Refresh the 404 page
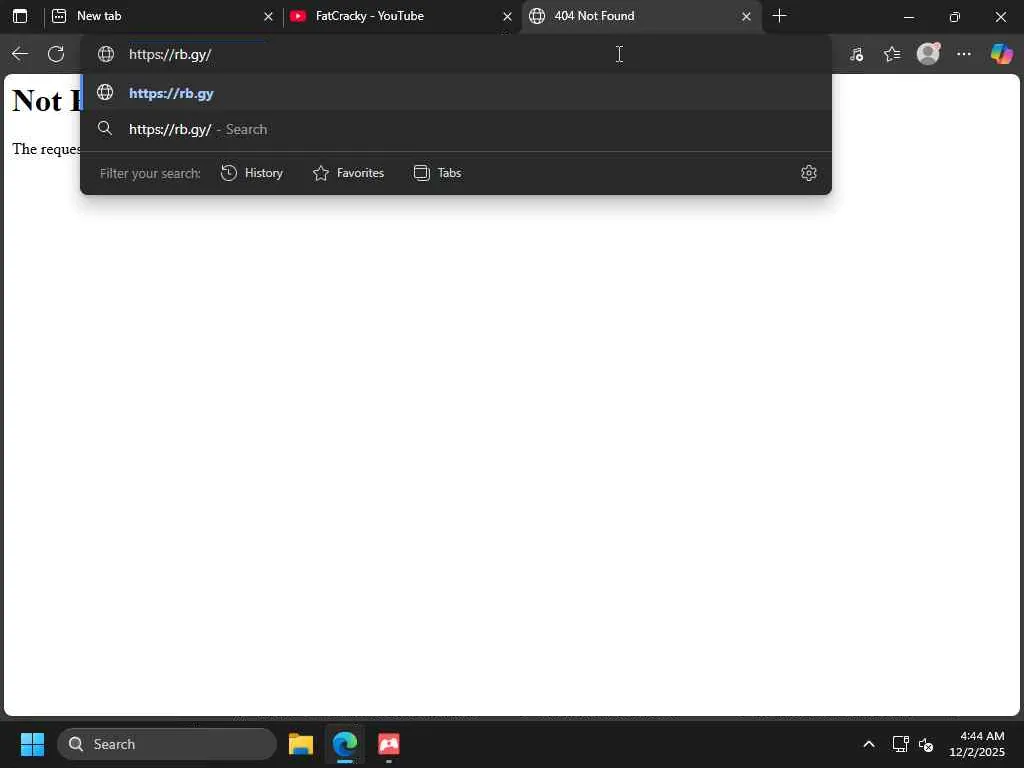 [56, 54]
